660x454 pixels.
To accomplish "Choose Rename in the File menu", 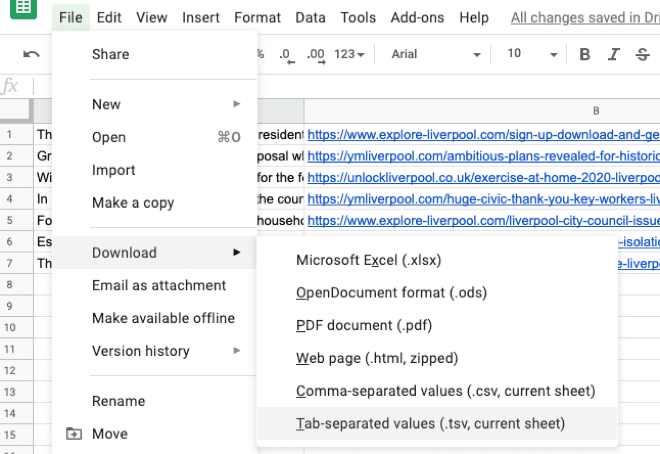I will click(x=154, y=401).
